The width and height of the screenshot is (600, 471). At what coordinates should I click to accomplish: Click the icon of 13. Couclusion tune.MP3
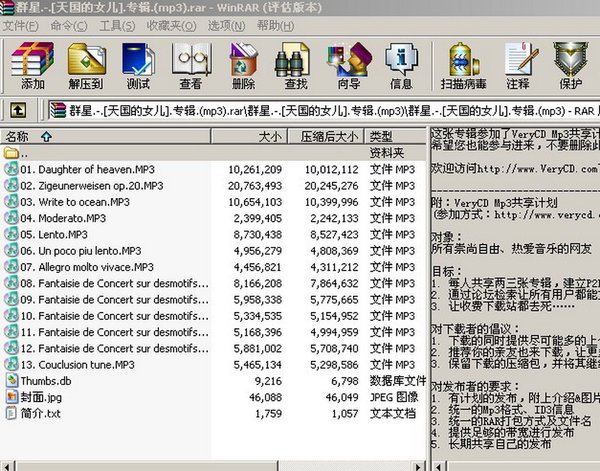click(x=11, y=364)
